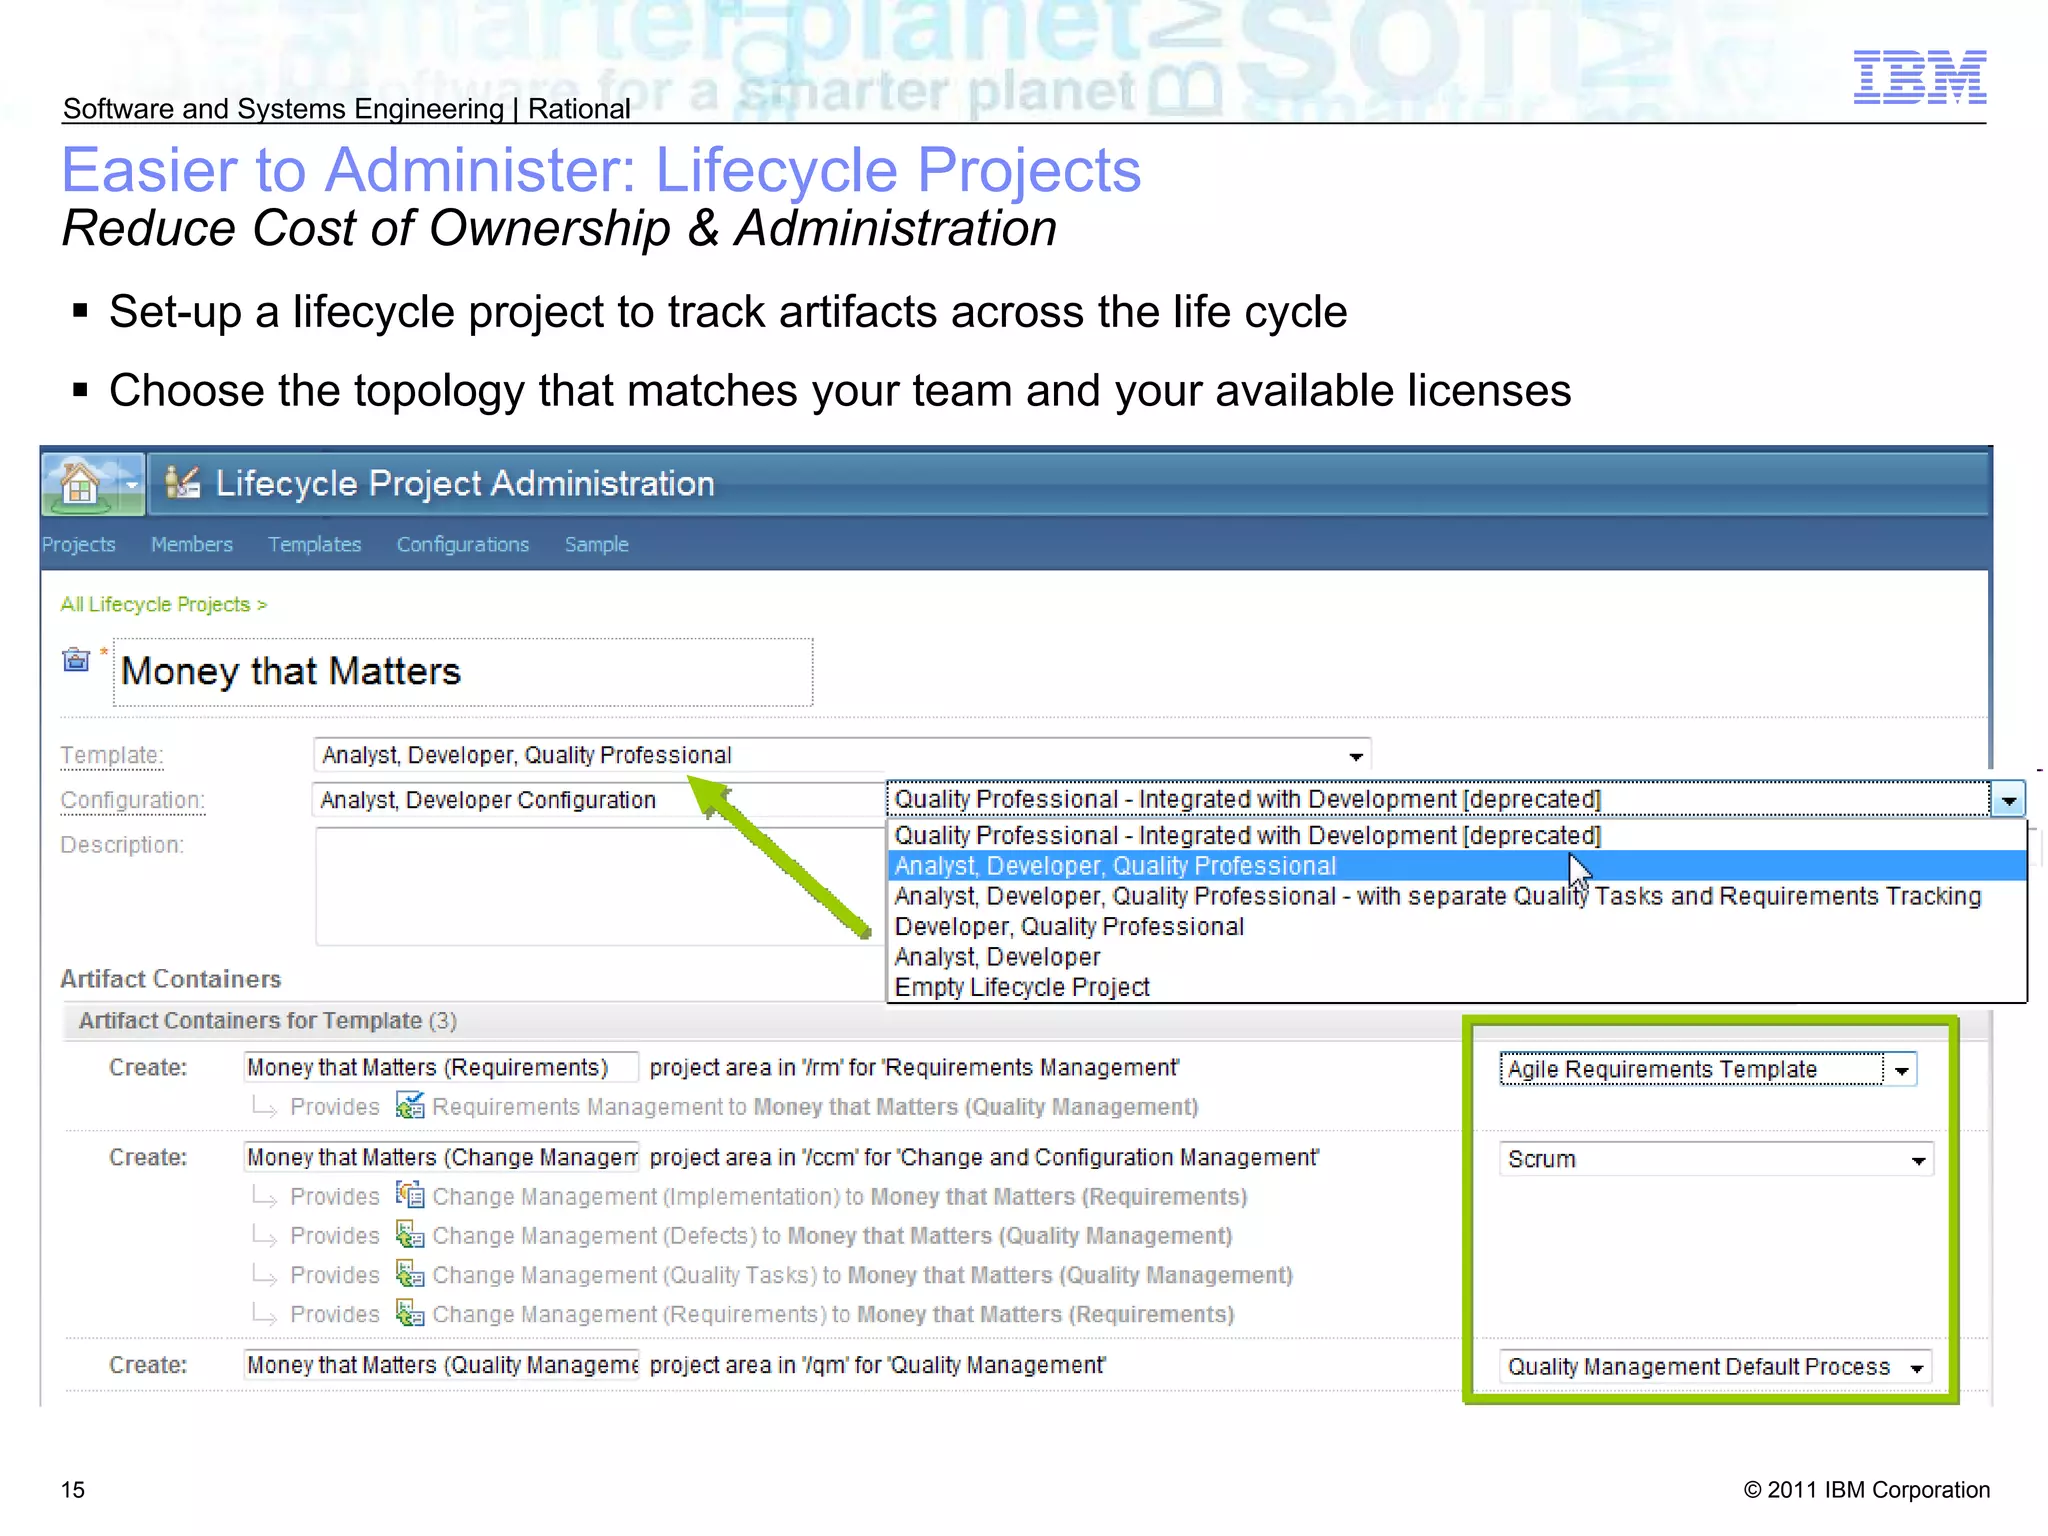2048x1536 pixels.
Task: Click the Provides arrow for Change Management (Defects)
Action: pos(264,1236)
